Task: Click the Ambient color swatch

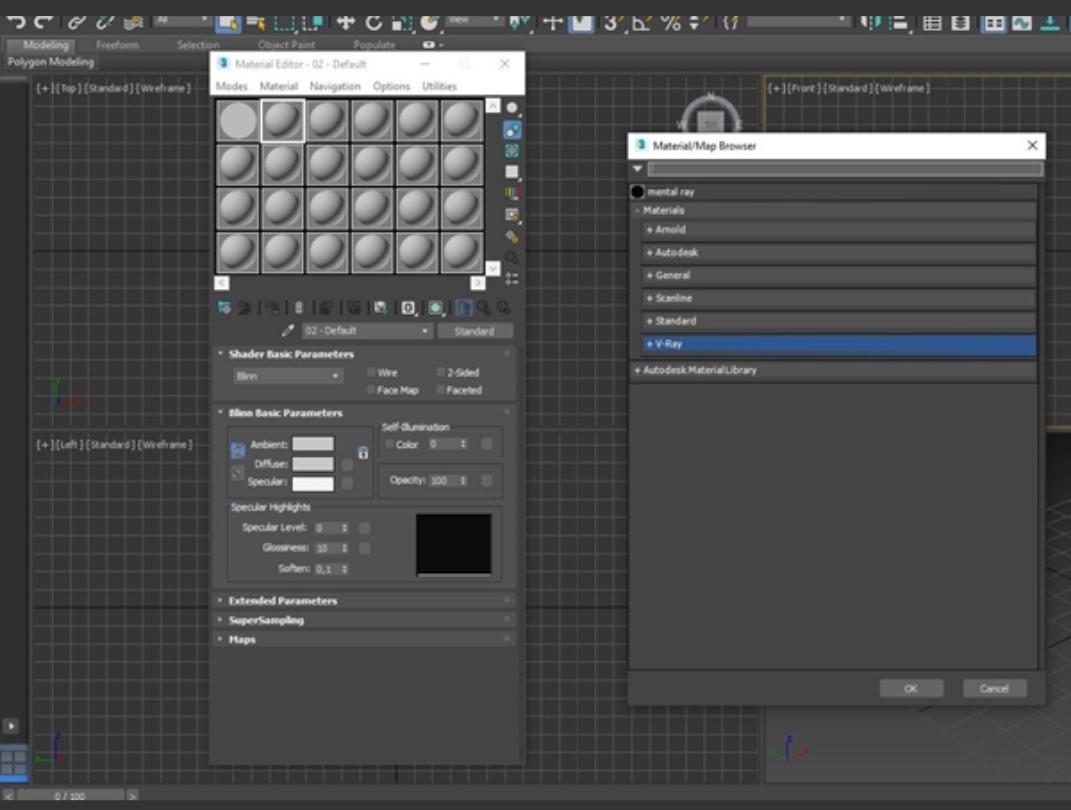Action: pyautogui.click(x=313, y=444)
